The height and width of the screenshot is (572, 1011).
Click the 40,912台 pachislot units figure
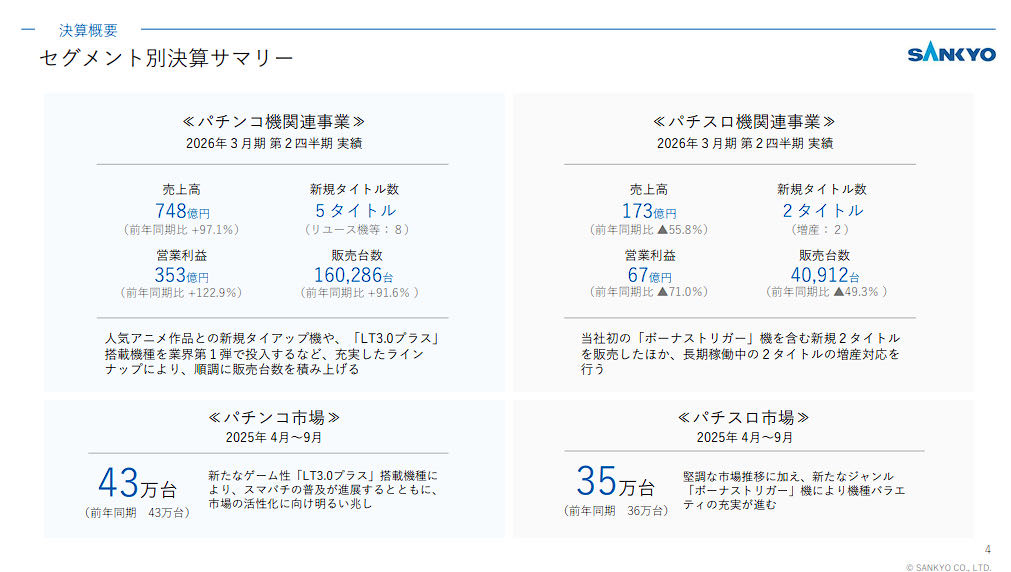pos(824,275)
